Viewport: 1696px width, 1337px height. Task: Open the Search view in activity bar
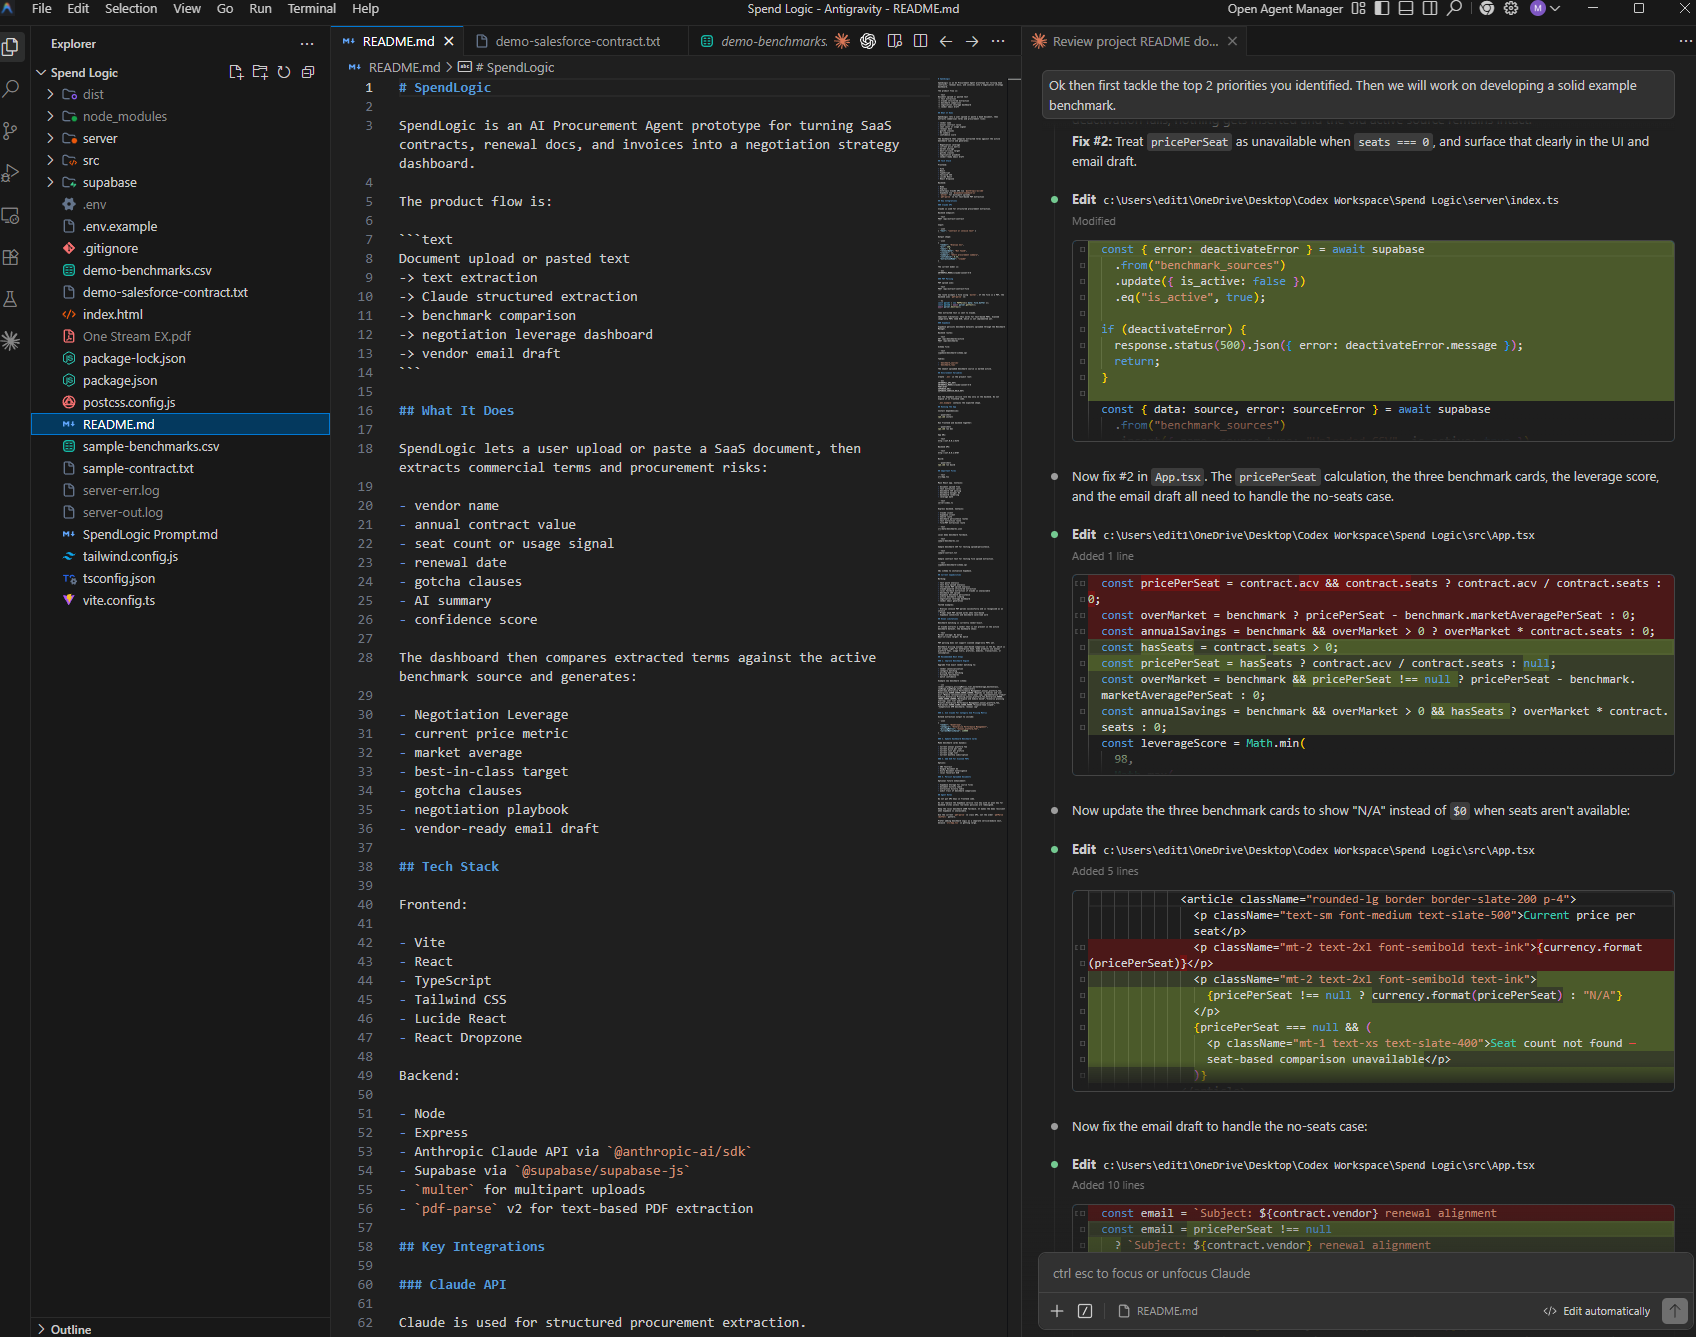(x=11, y=89)
